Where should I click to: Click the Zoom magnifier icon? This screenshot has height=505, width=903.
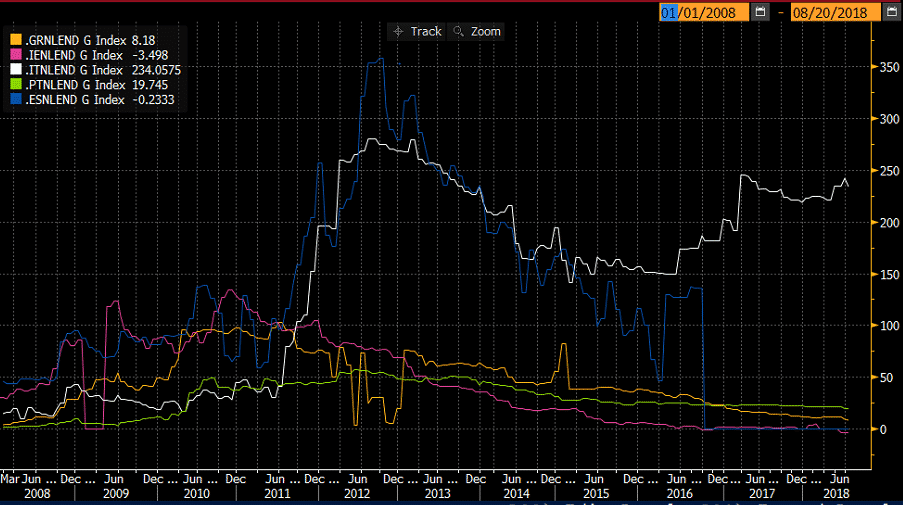coord(459,31)
